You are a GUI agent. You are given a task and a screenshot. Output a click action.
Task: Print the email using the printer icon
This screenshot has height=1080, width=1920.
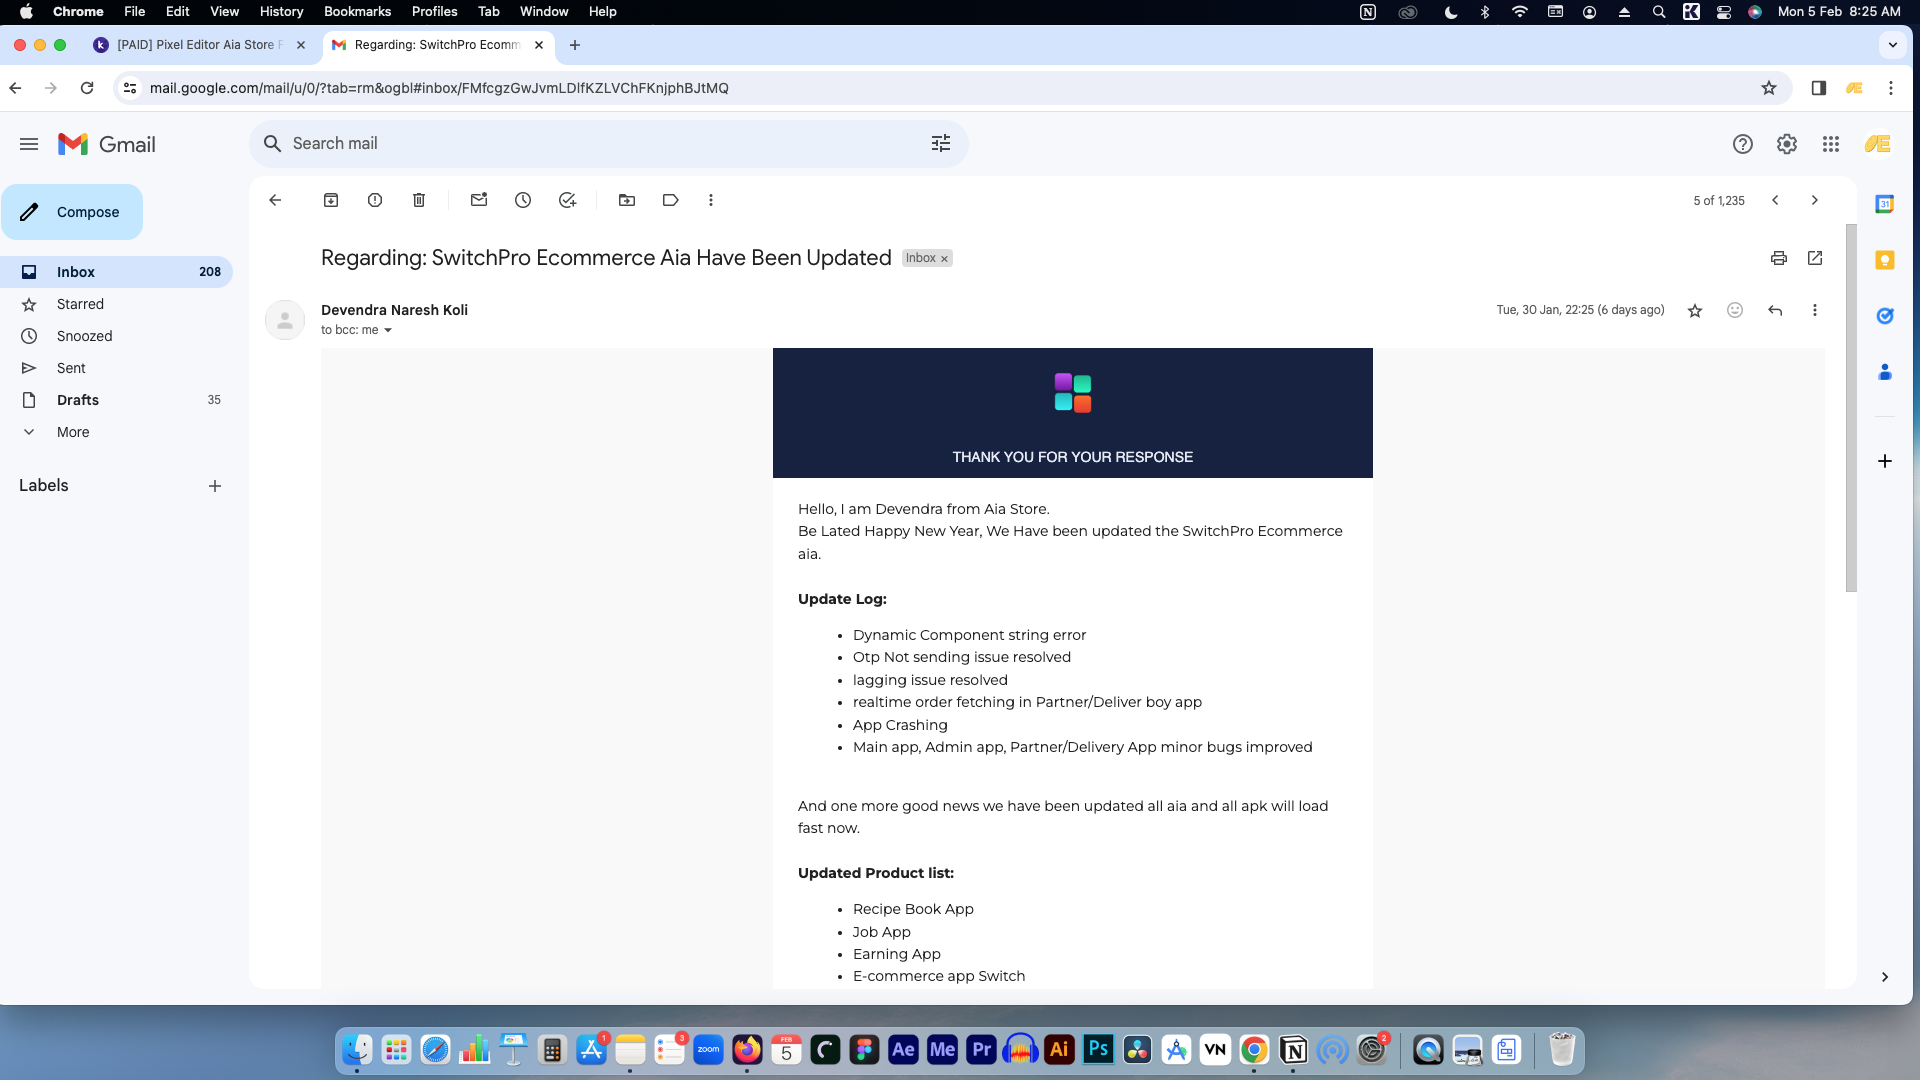point(1778,258)
